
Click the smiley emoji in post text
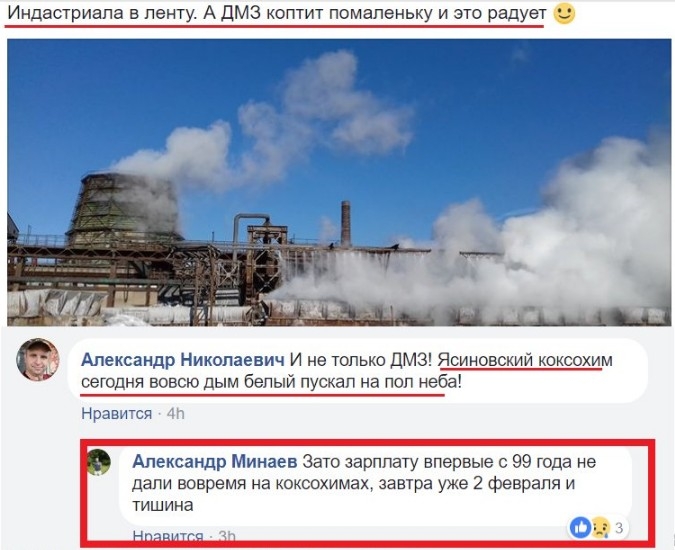point(564,14)
